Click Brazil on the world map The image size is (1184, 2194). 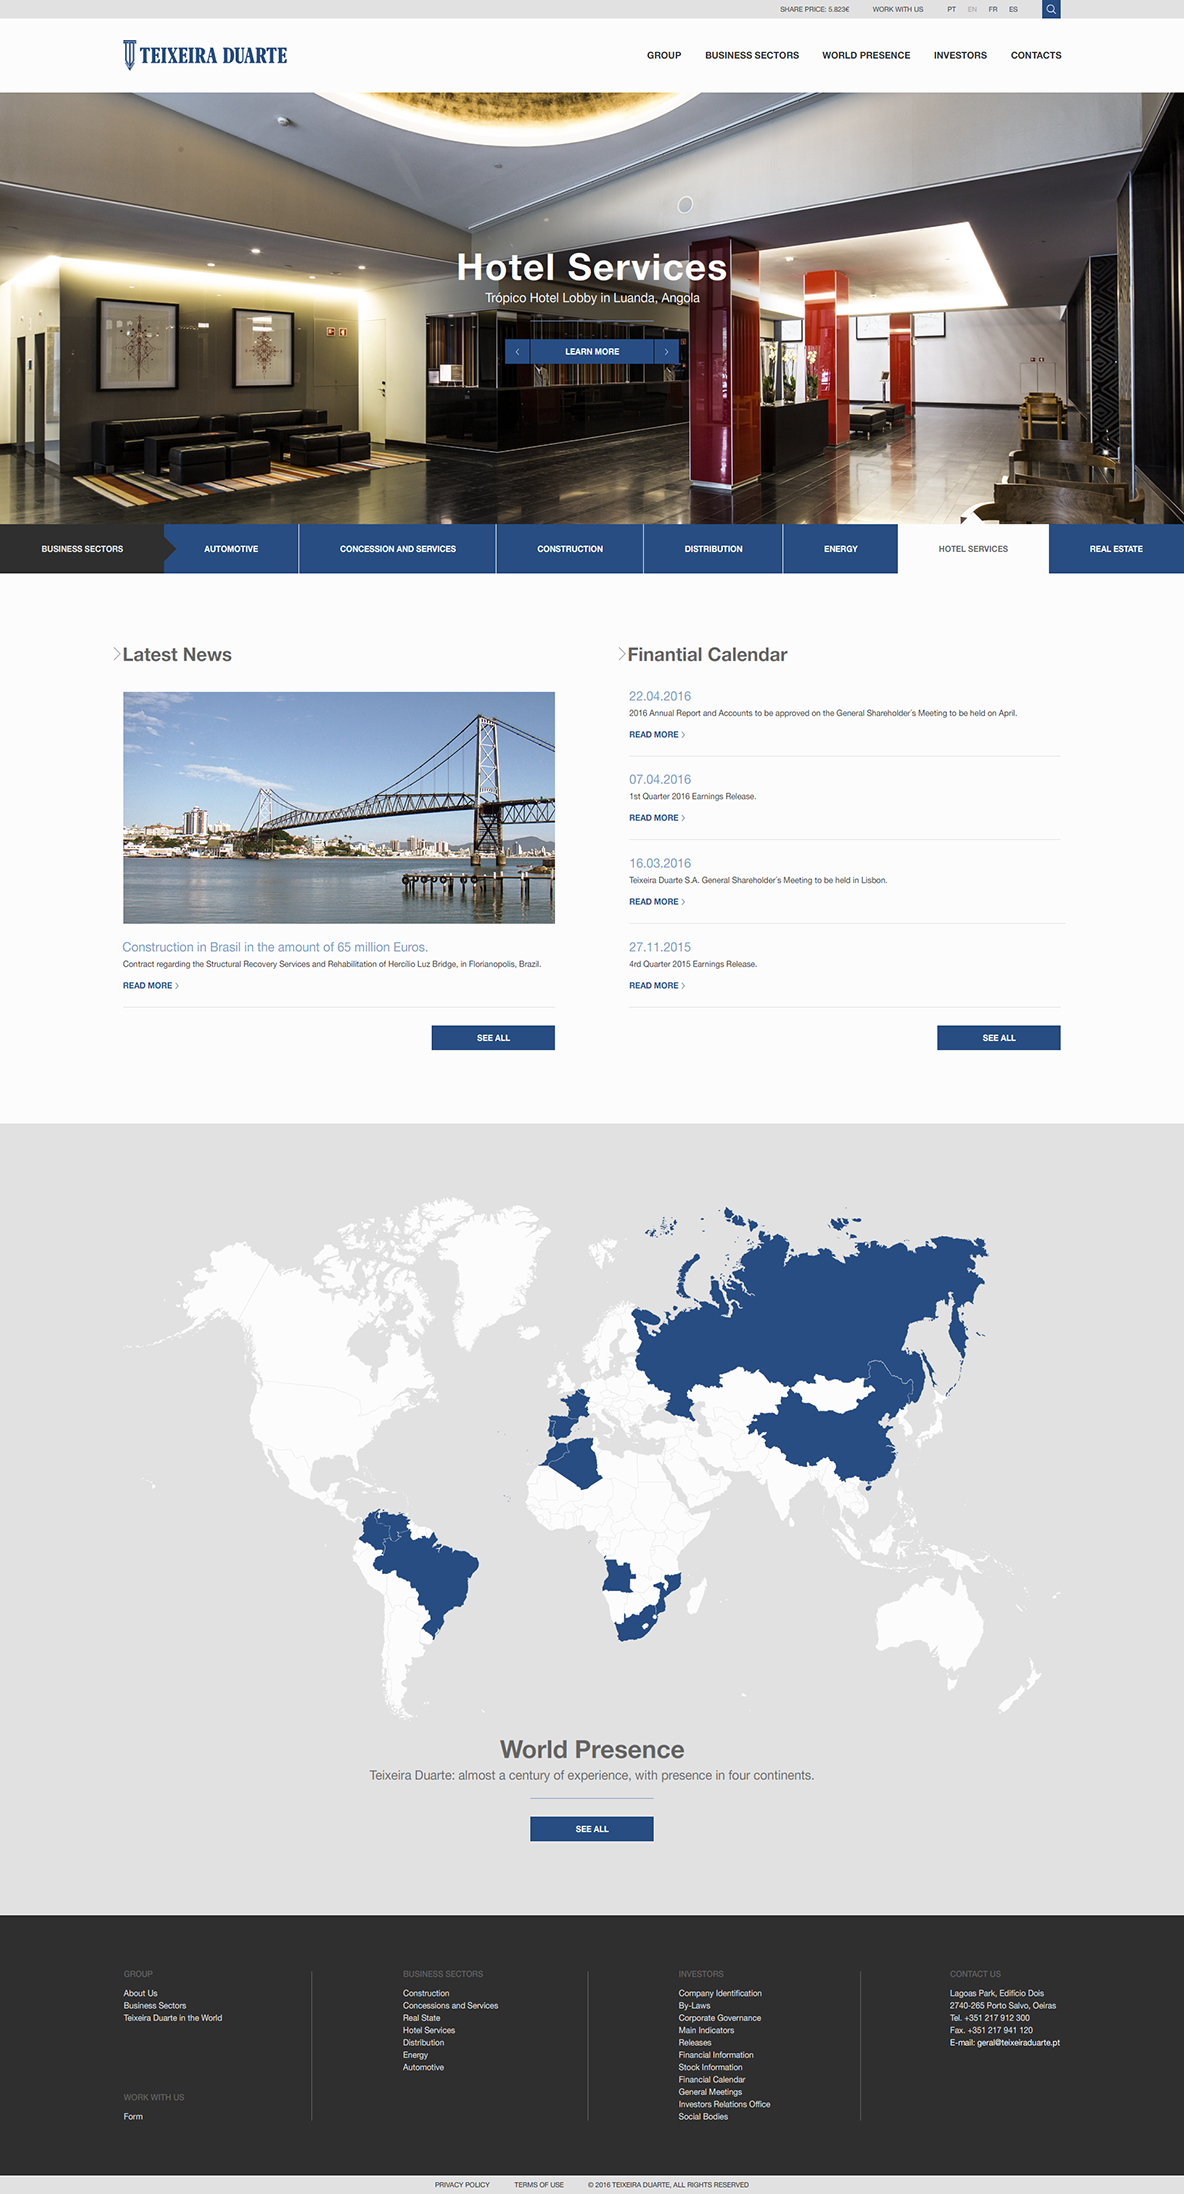coord(430,1575)
